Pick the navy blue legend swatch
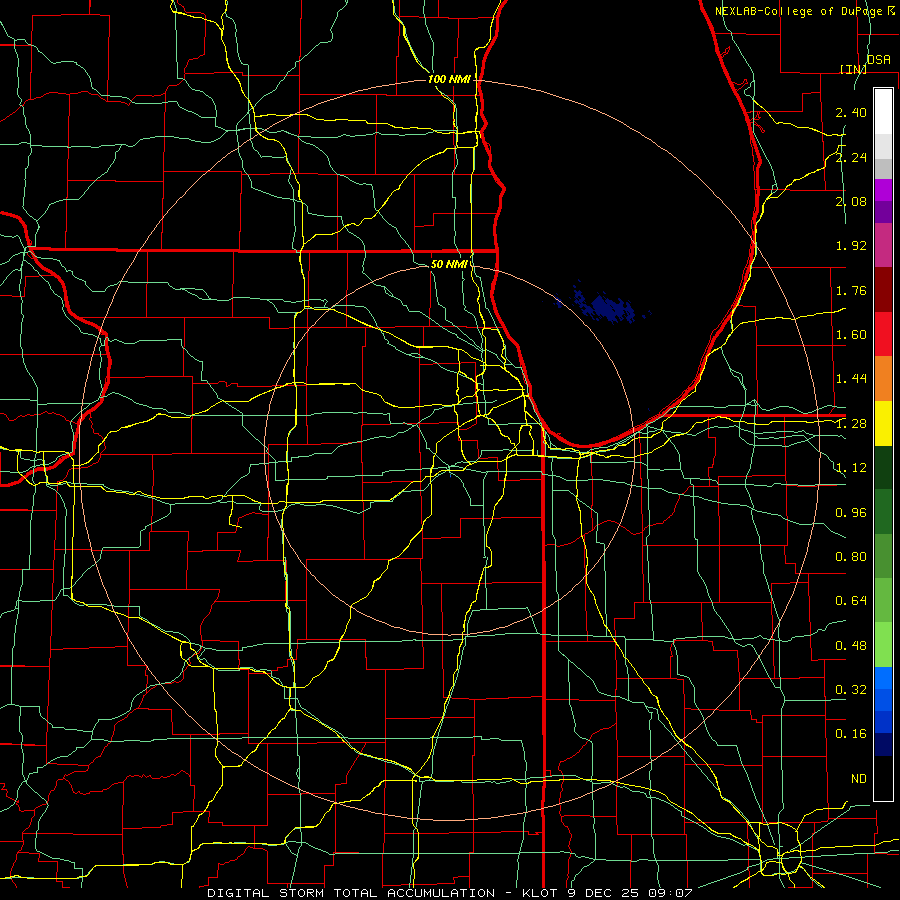Image resolution: width=900 pixels, height=900 pixels. pyautogui.click(x=883, y=744)
